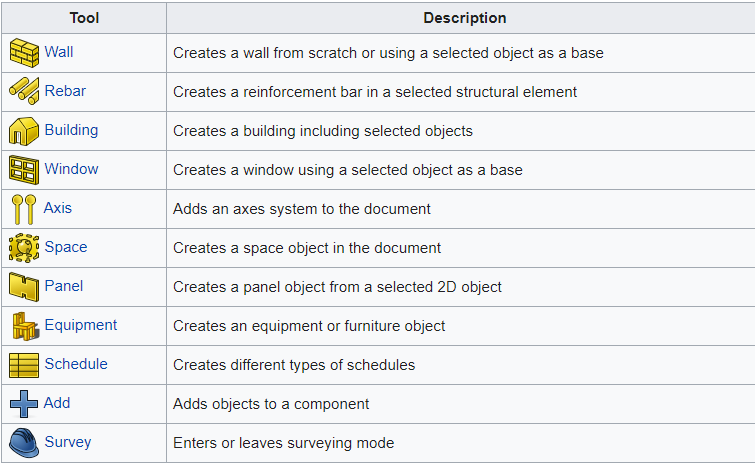
Task: Click the Window tool icon
Action: click(x=23, y=169)
